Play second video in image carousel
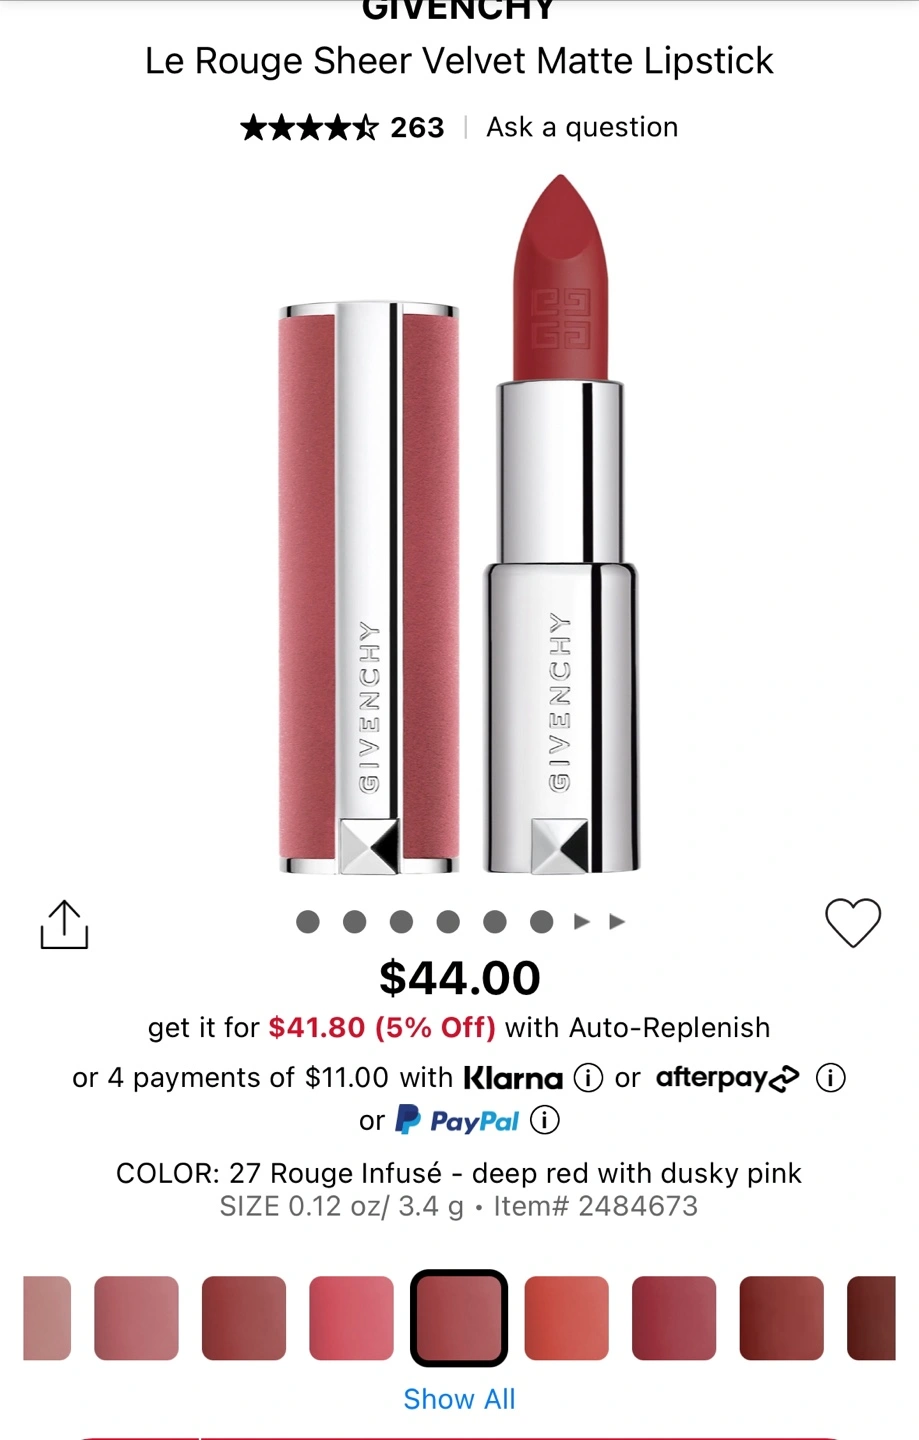 coord(617,922)
